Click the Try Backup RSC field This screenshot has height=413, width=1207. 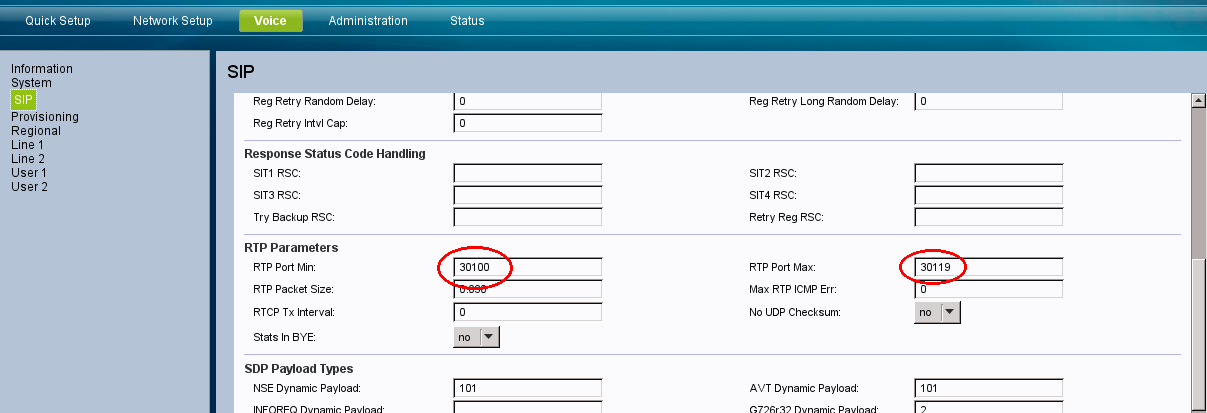coord(528,217)
